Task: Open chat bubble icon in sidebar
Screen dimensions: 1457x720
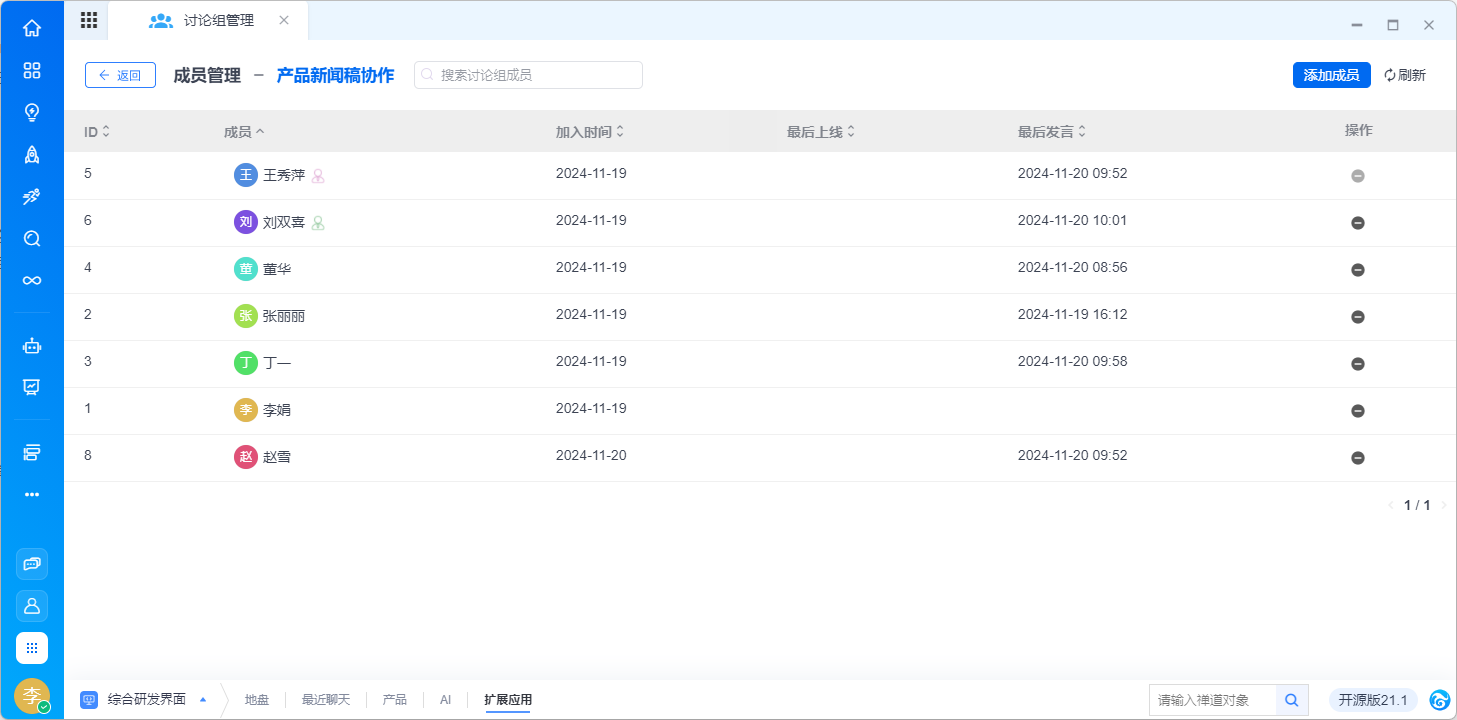Action: pyautogui.click(x=32, y=564)
